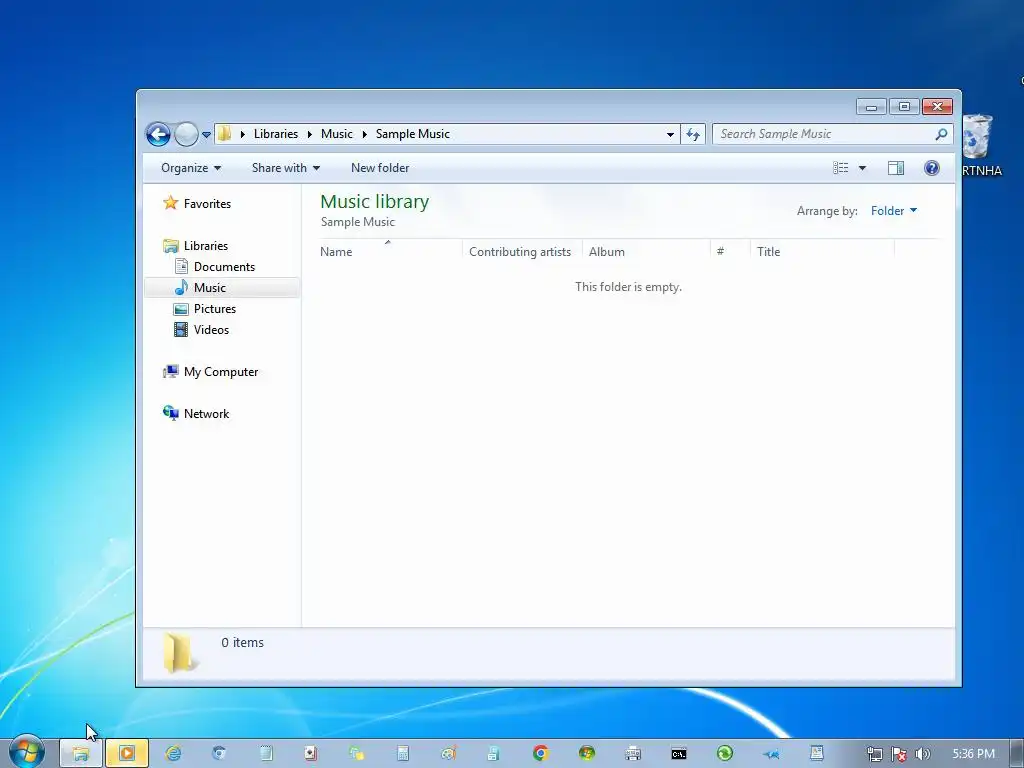The height and width of the screenshot is (768, 1024).
Task: Click the 5:36 PM clock
Action: pos(974,754)
